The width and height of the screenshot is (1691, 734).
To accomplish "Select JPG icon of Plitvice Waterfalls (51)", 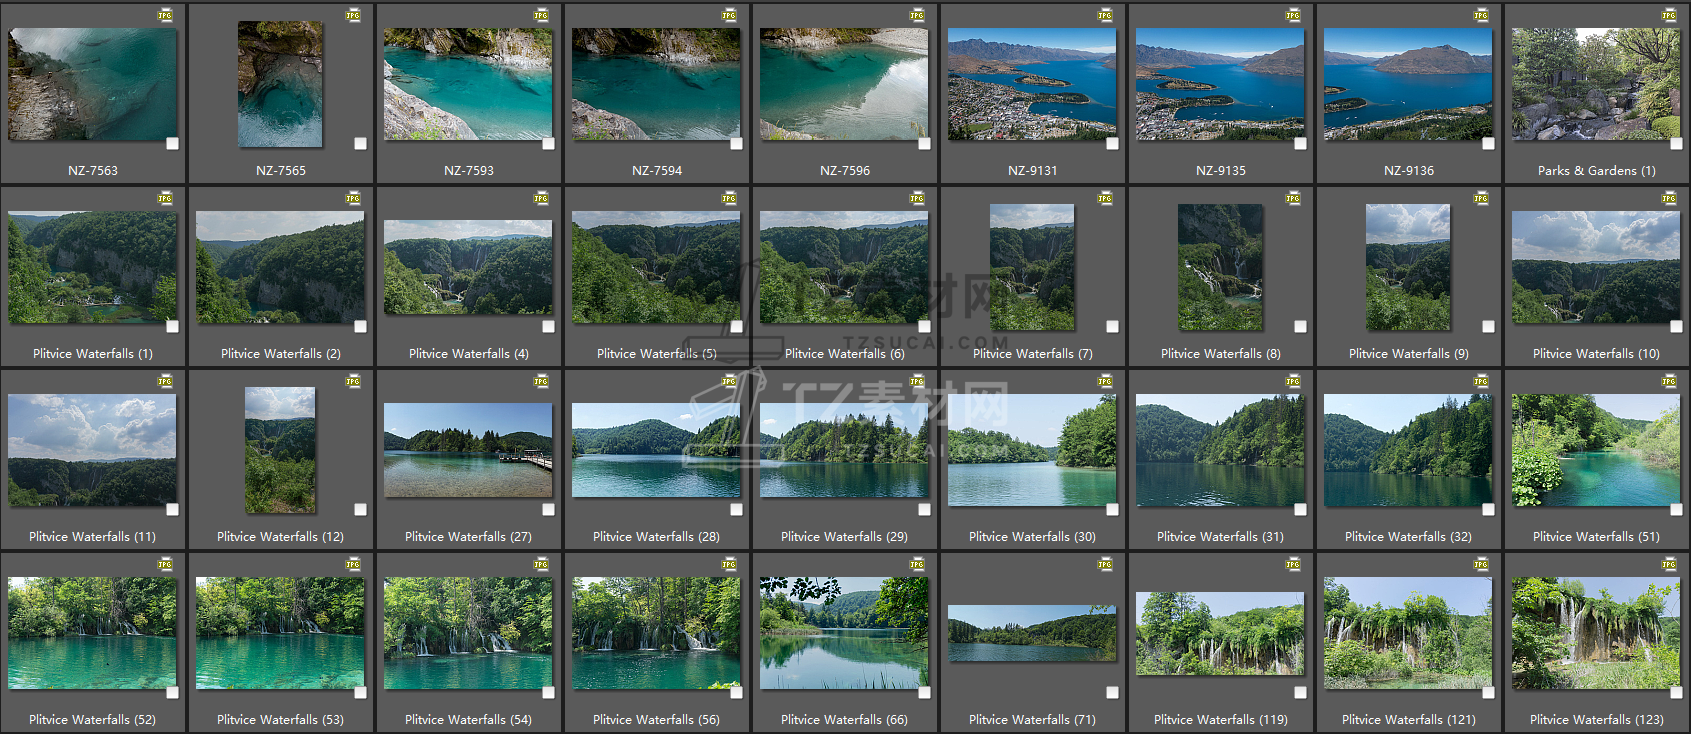I will point(1669,381).
